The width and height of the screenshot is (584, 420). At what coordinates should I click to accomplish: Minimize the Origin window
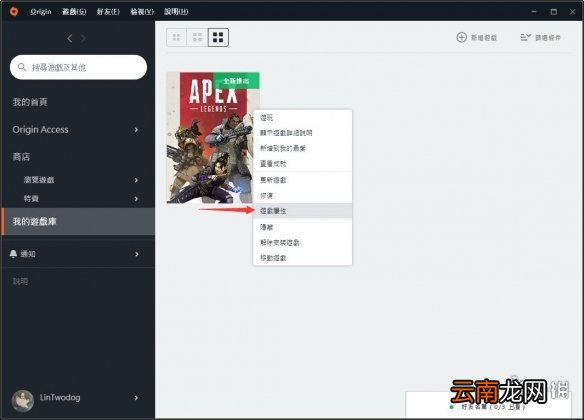click(x=534, y=12)
